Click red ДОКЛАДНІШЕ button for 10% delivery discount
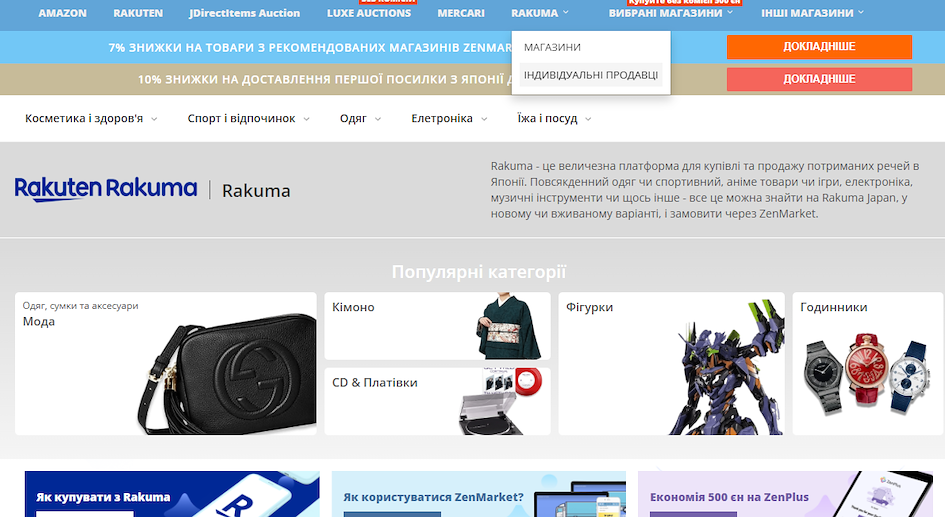 [x=819, y=79]
